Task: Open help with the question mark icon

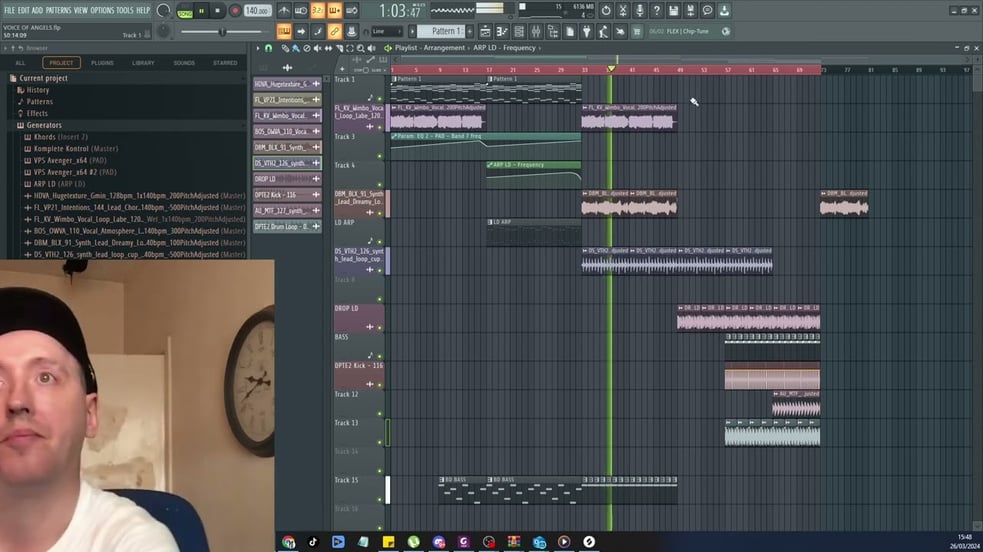Action: point(656,11)
